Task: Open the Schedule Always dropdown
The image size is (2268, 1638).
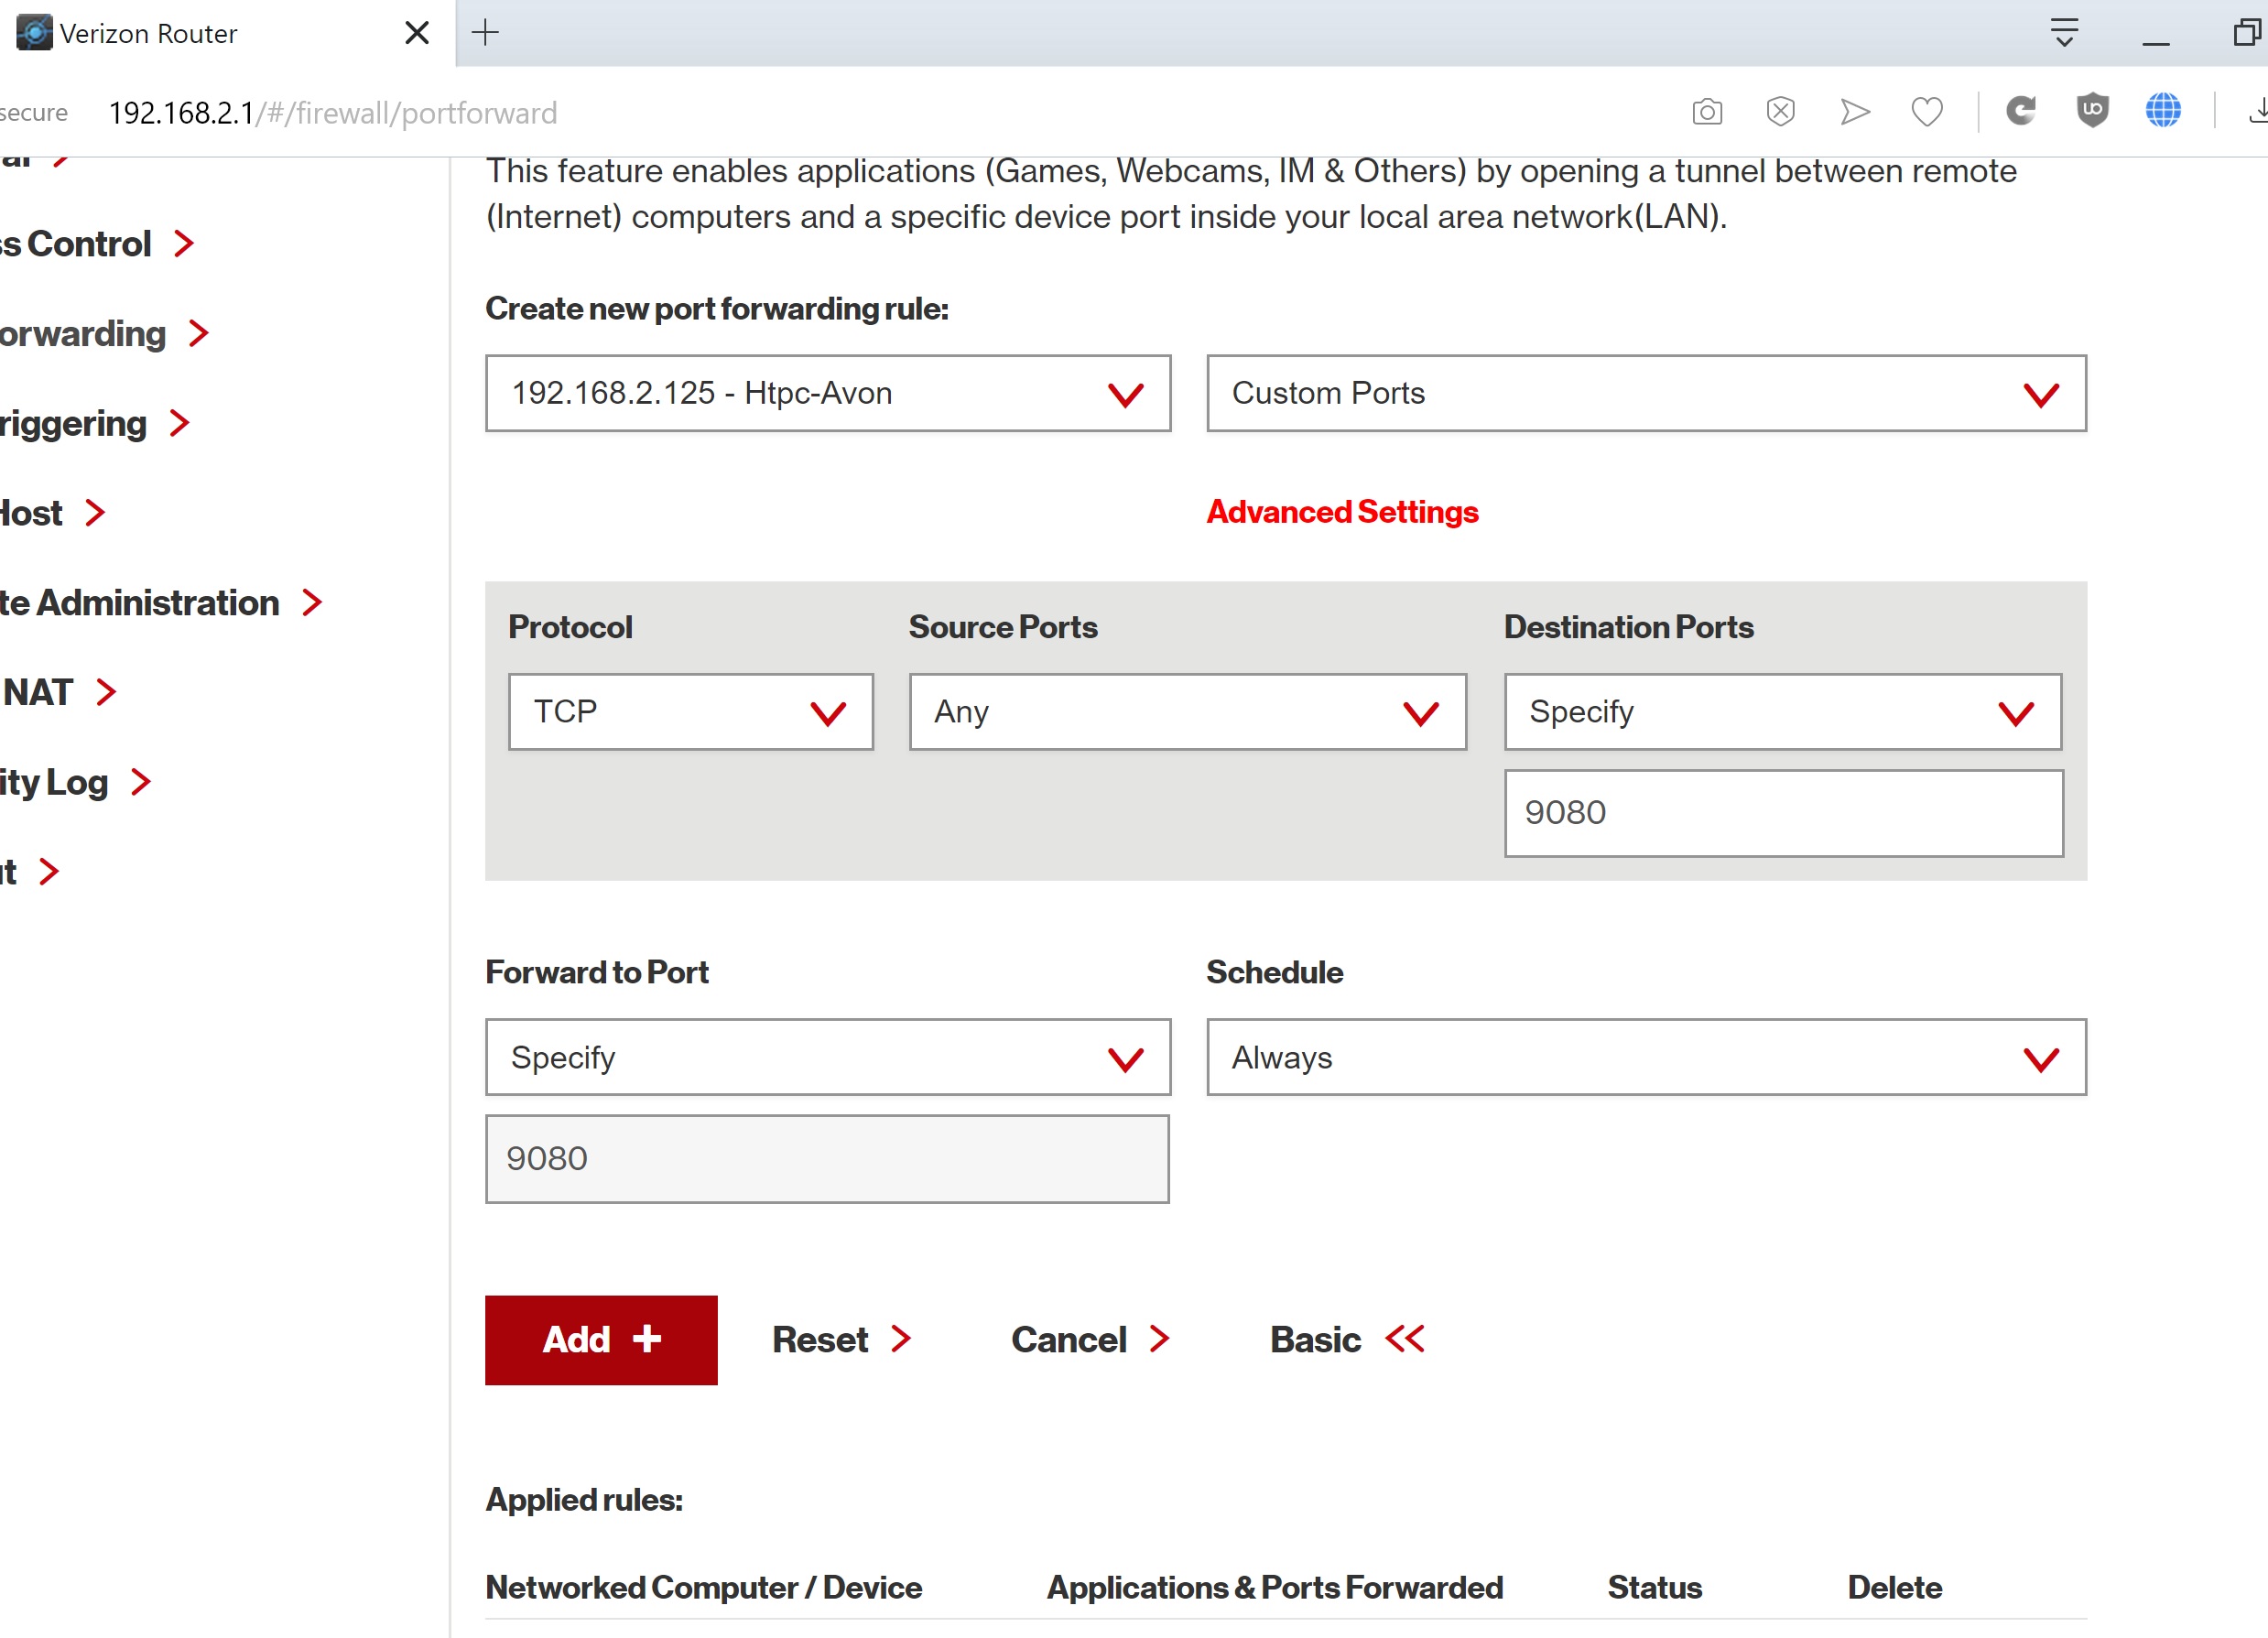Action: point(1645,1058)
